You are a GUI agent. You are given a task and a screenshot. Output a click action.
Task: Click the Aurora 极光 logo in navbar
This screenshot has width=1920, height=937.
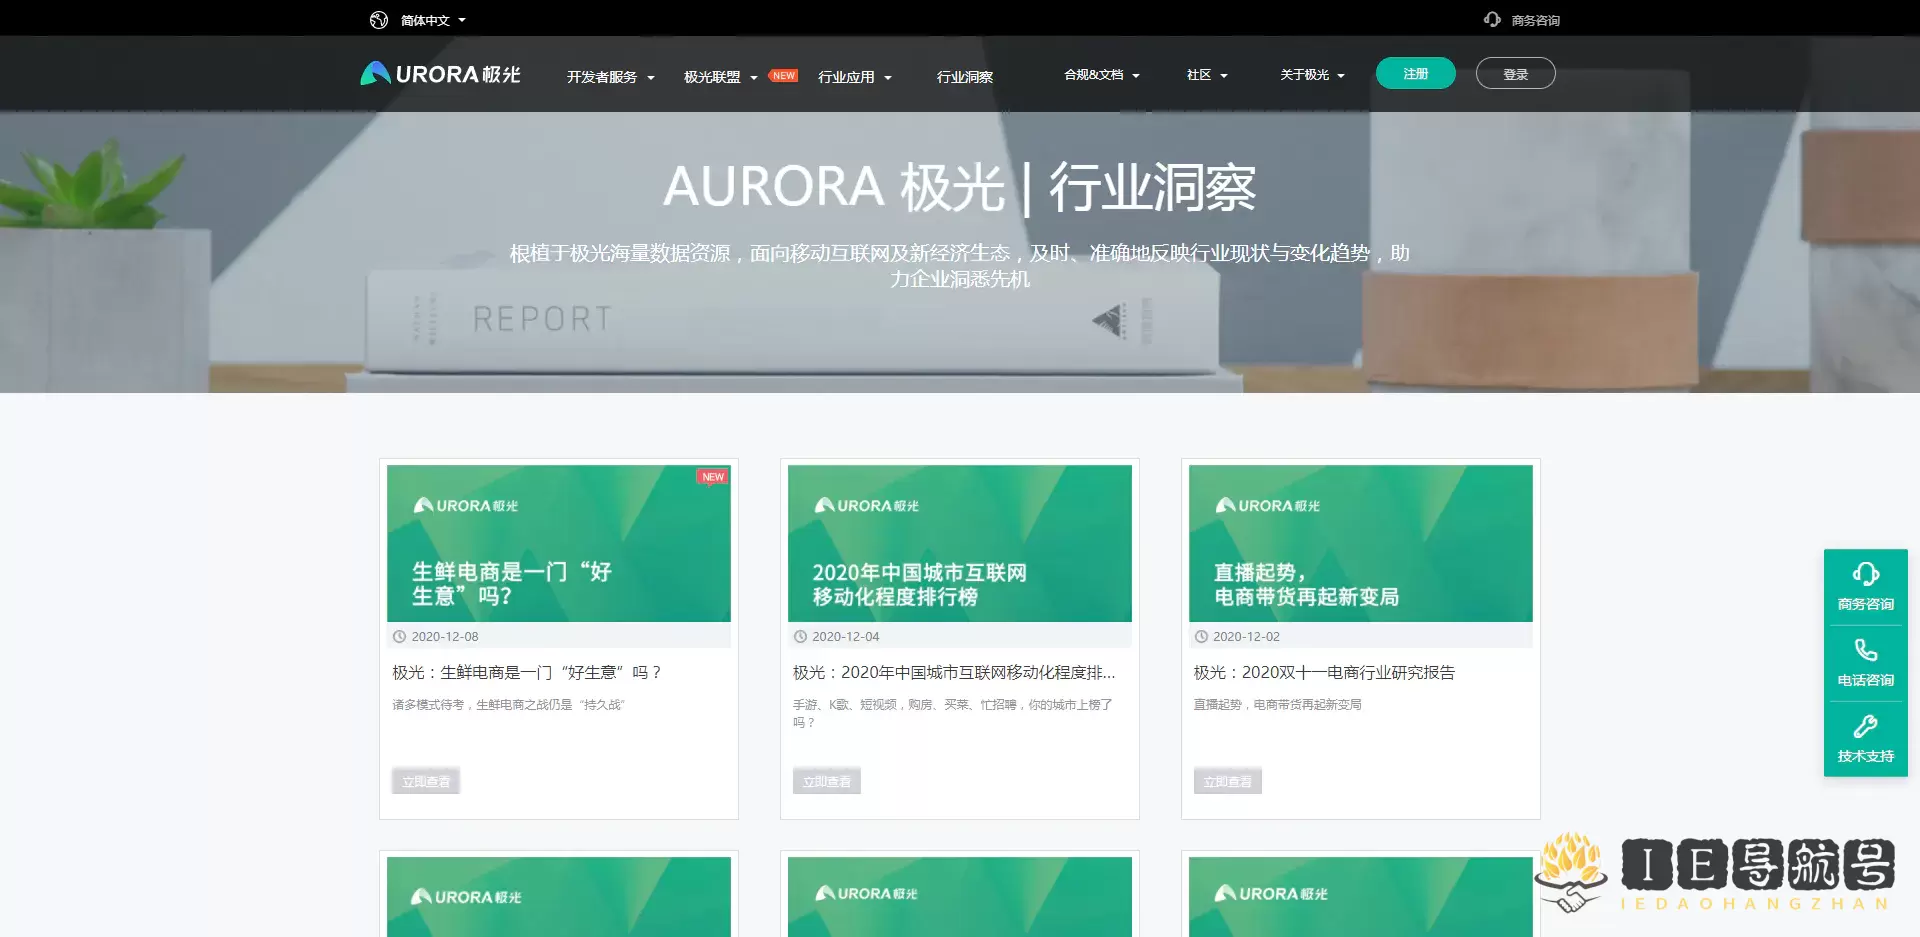pos(440,74)
